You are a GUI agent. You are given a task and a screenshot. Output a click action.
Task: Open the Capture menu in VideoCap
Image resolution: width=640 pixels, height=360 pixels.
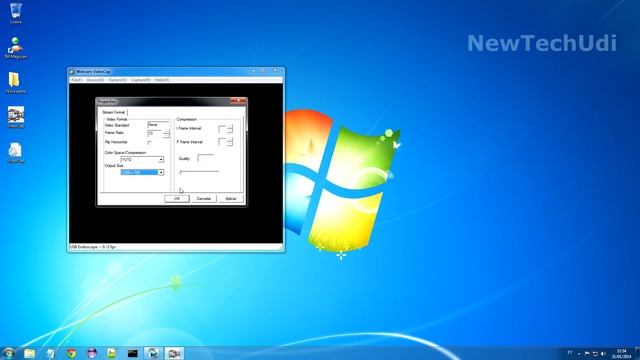[x=140, y=80]
